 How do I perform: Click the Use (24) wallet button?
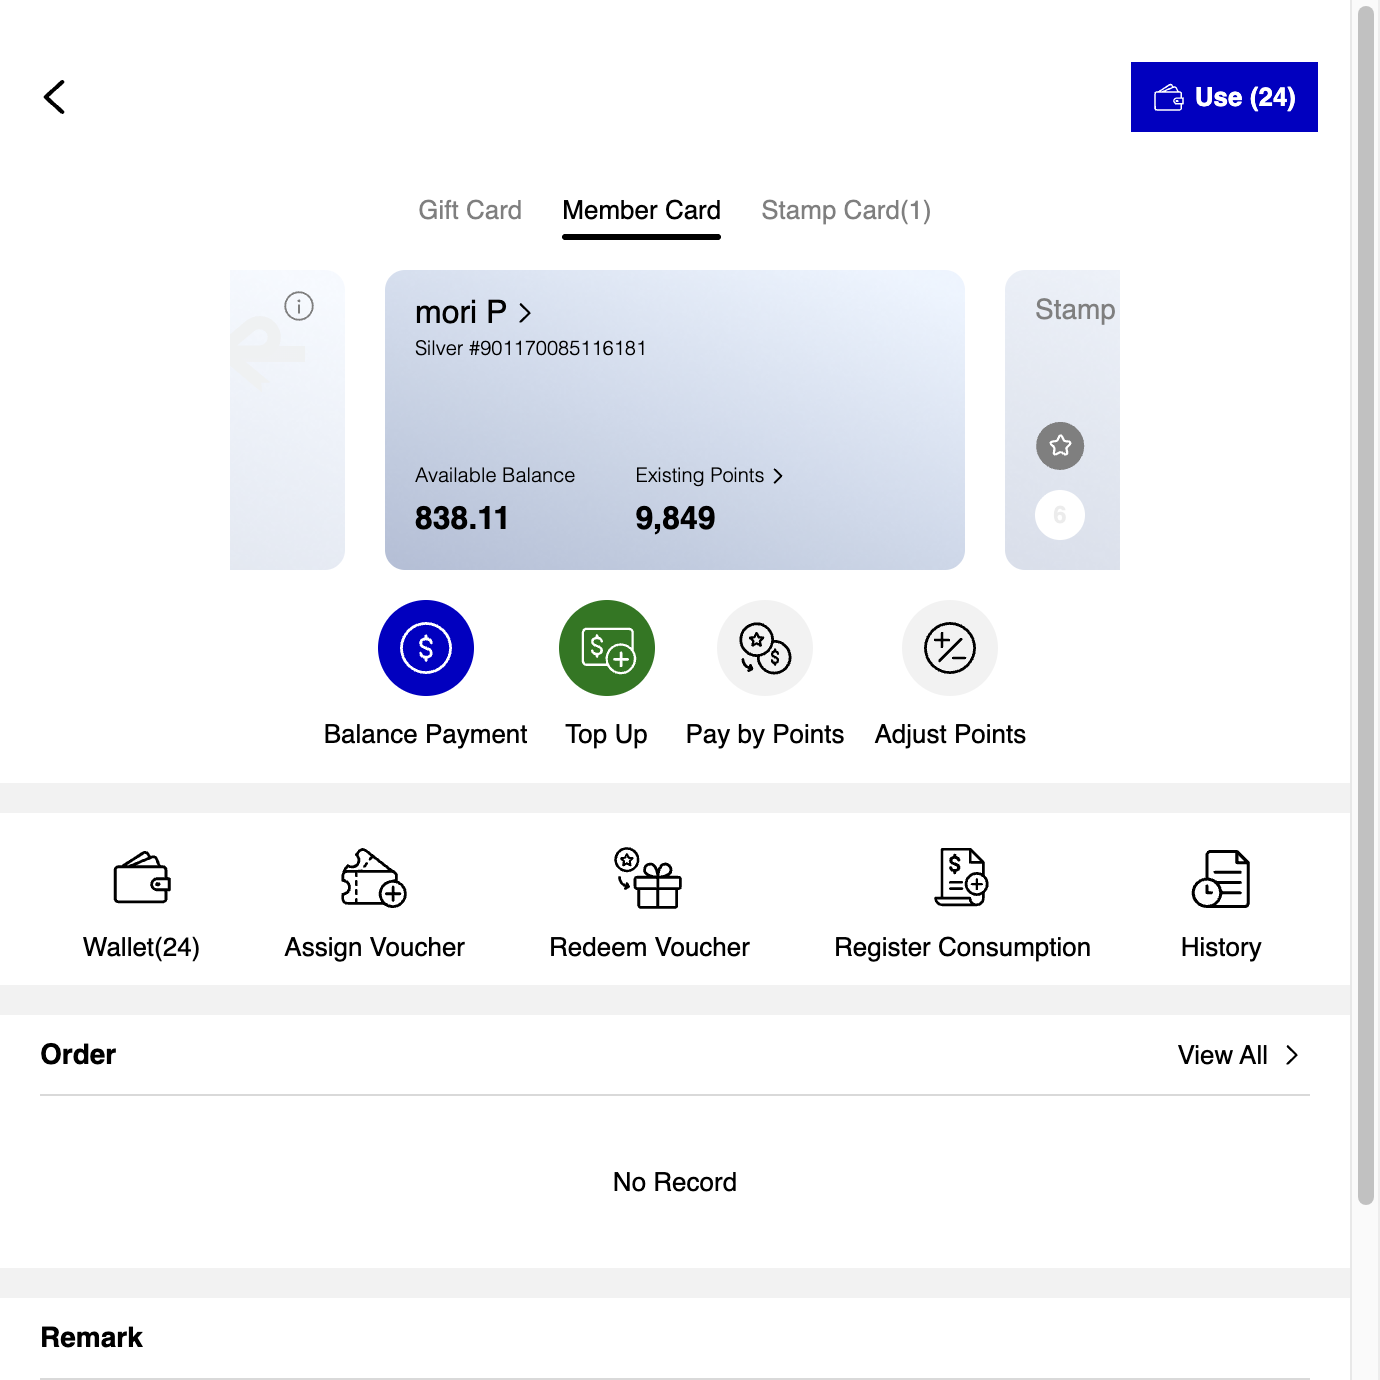[1224, 97]
